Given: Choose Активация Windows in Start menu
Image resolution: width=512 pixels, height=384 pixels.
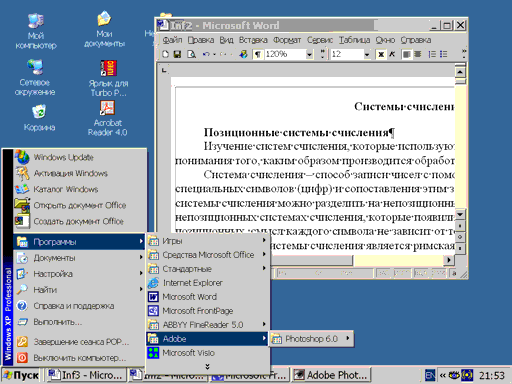Looking at the screenshot, I should point(80,173).
